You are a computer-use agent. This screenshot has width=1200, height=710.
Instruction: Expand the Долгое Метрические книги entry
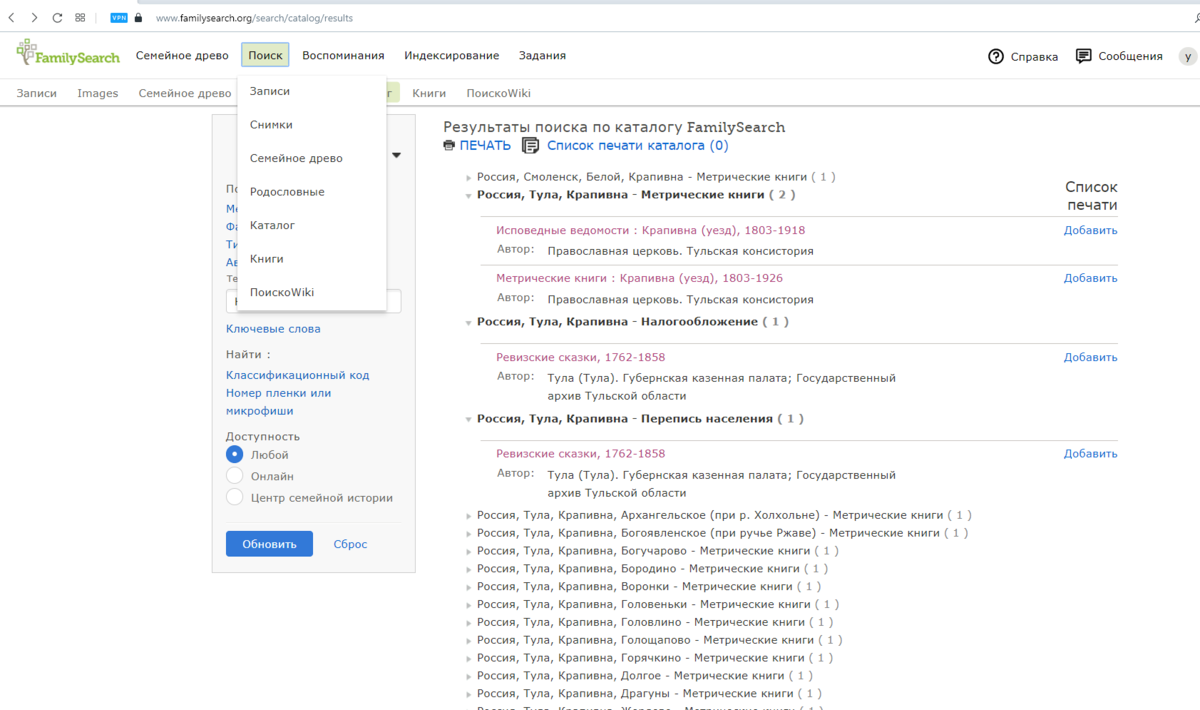(469, 676)
